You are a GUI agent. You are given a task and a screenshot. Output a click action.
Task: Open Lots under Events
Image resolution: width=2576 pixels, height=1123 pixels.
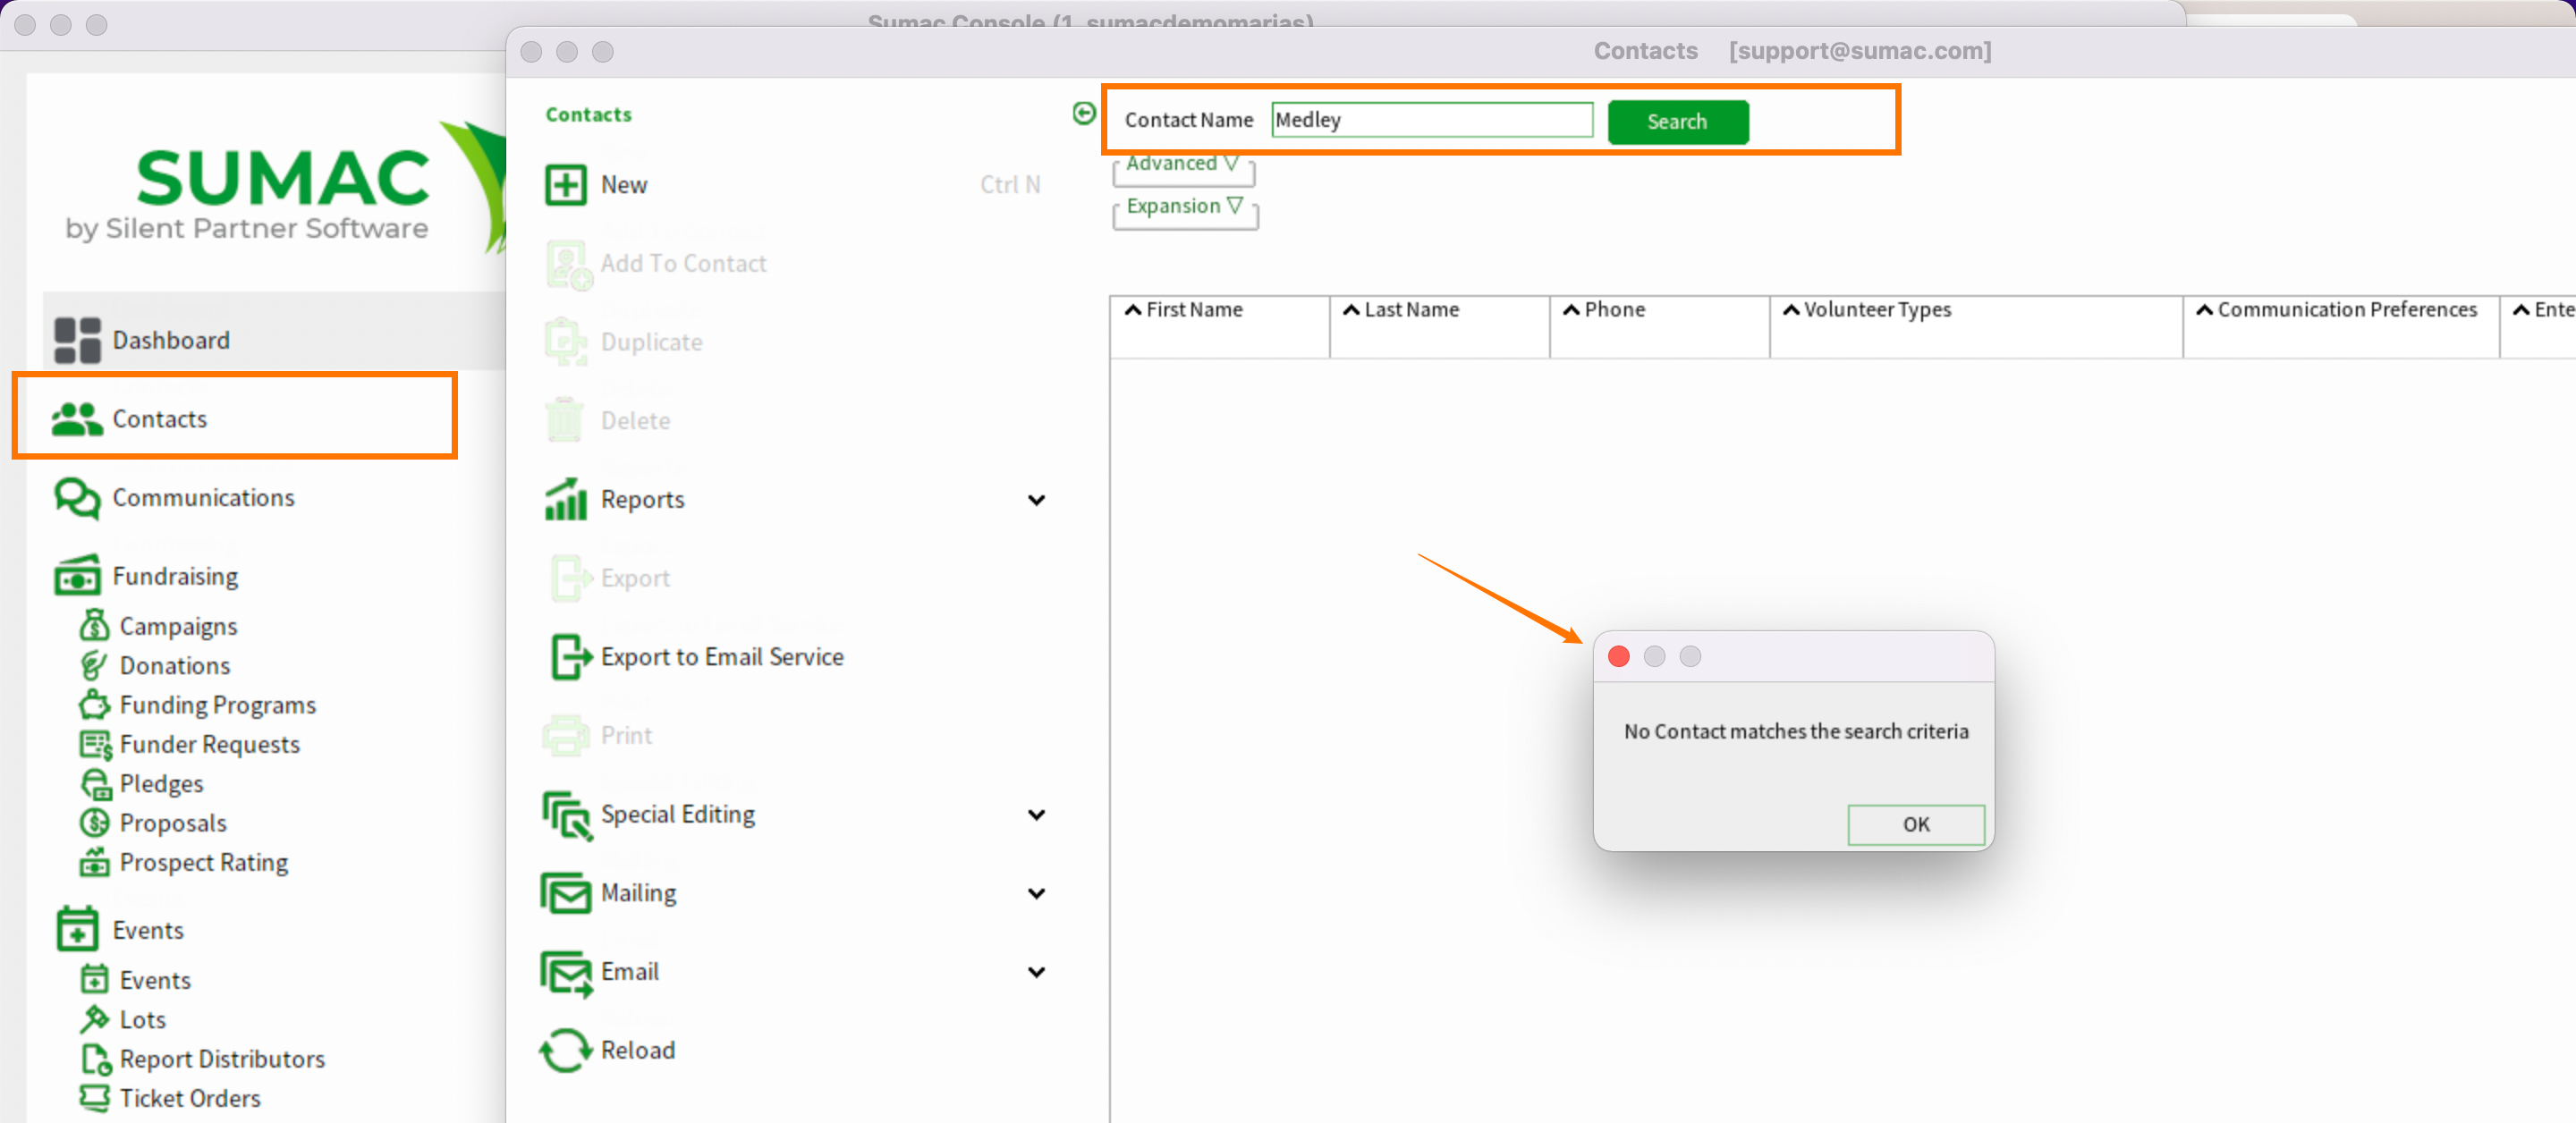click(x=142, y=1020)
